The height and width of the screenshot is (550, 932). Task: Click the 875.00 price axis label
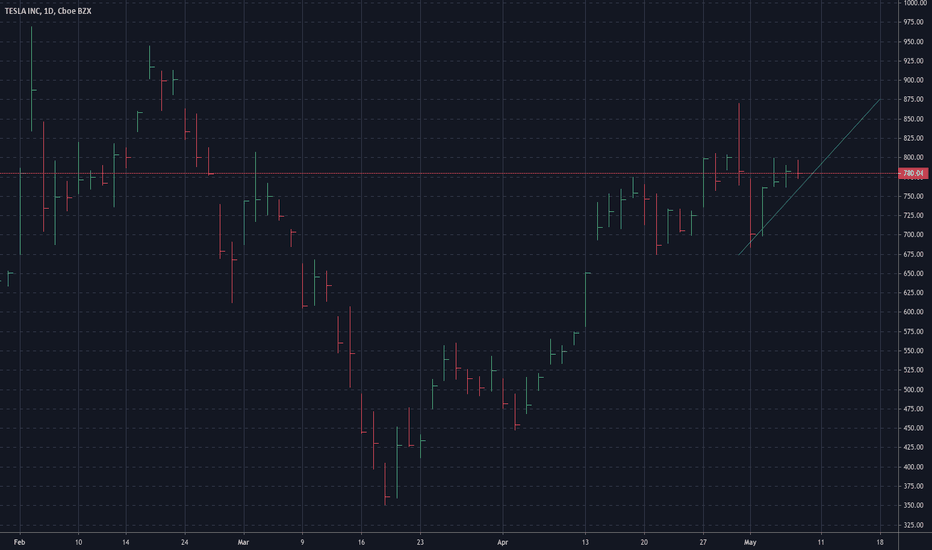coord(913,99)
